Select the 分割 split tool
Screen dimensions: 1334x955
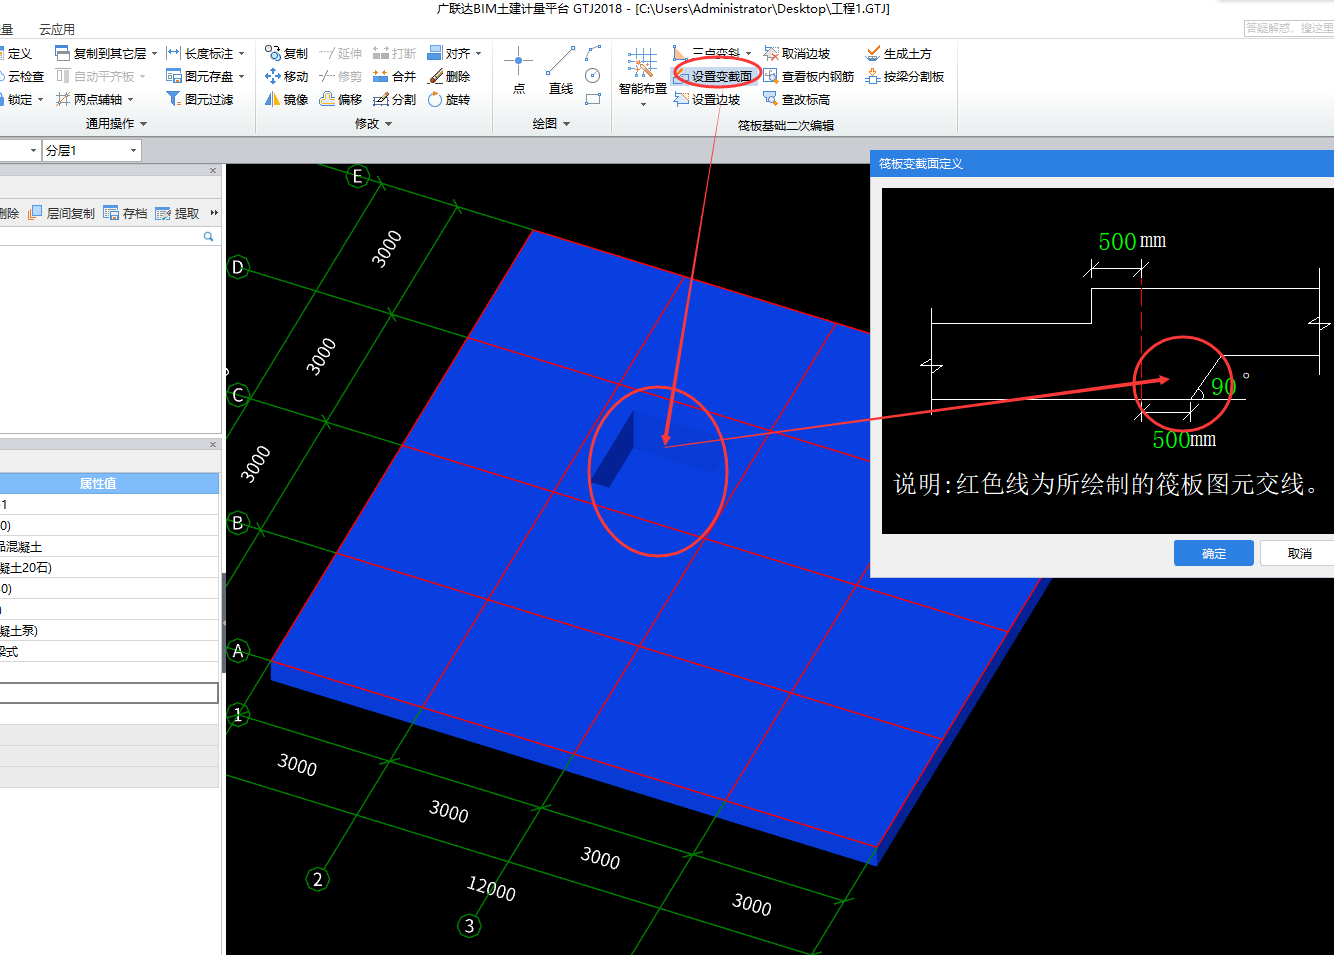394,100
